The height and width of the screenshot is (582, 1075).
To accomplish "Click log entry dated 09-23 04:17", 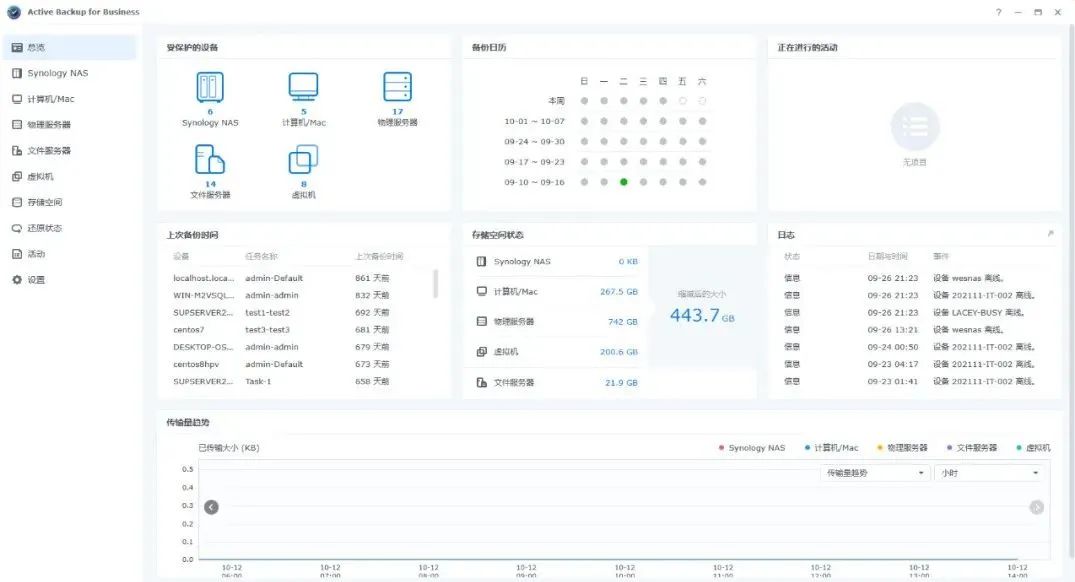I will [915, 364].
